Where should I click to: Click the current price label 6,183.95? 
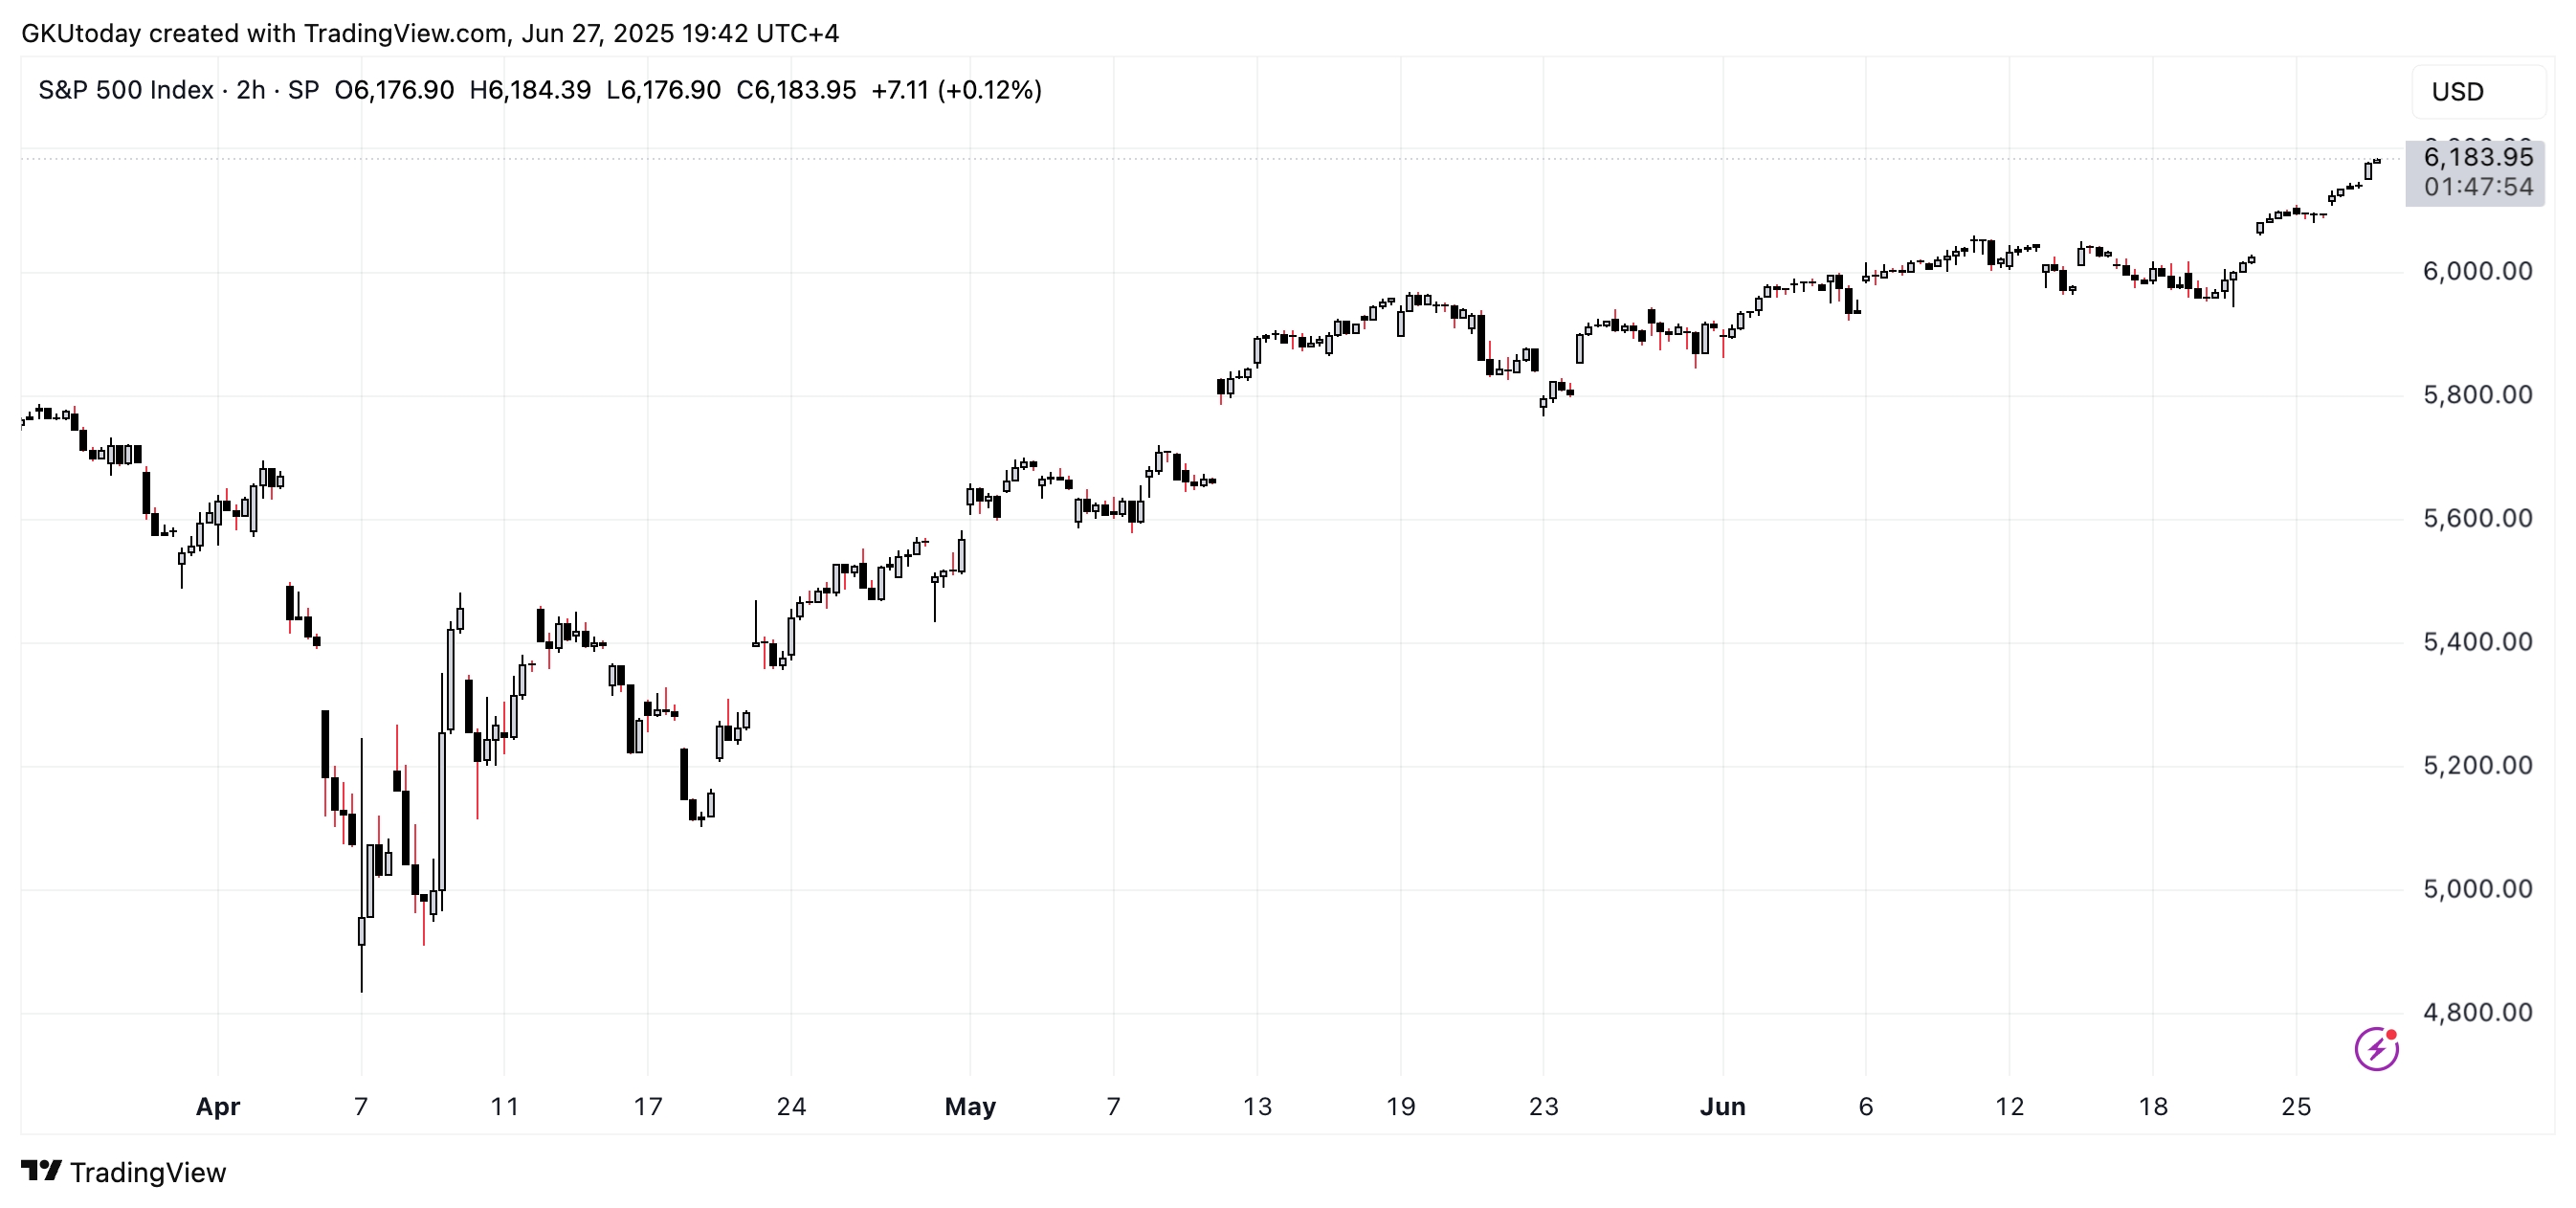point(2478,157)
